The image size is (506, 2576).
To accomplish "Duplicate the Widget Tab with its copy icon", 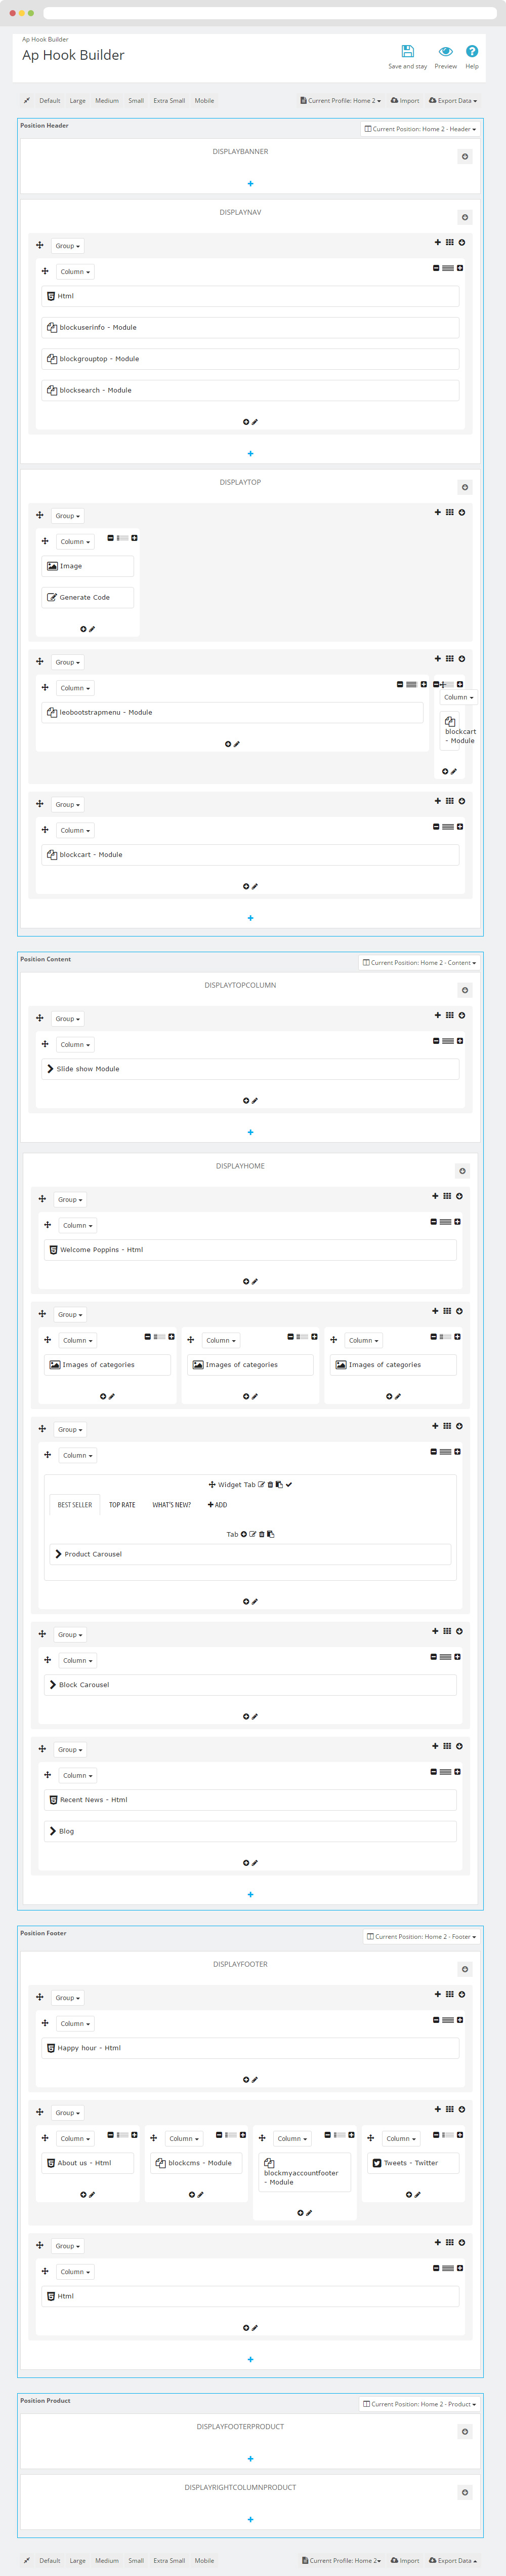I will (x=279, y=1484).
